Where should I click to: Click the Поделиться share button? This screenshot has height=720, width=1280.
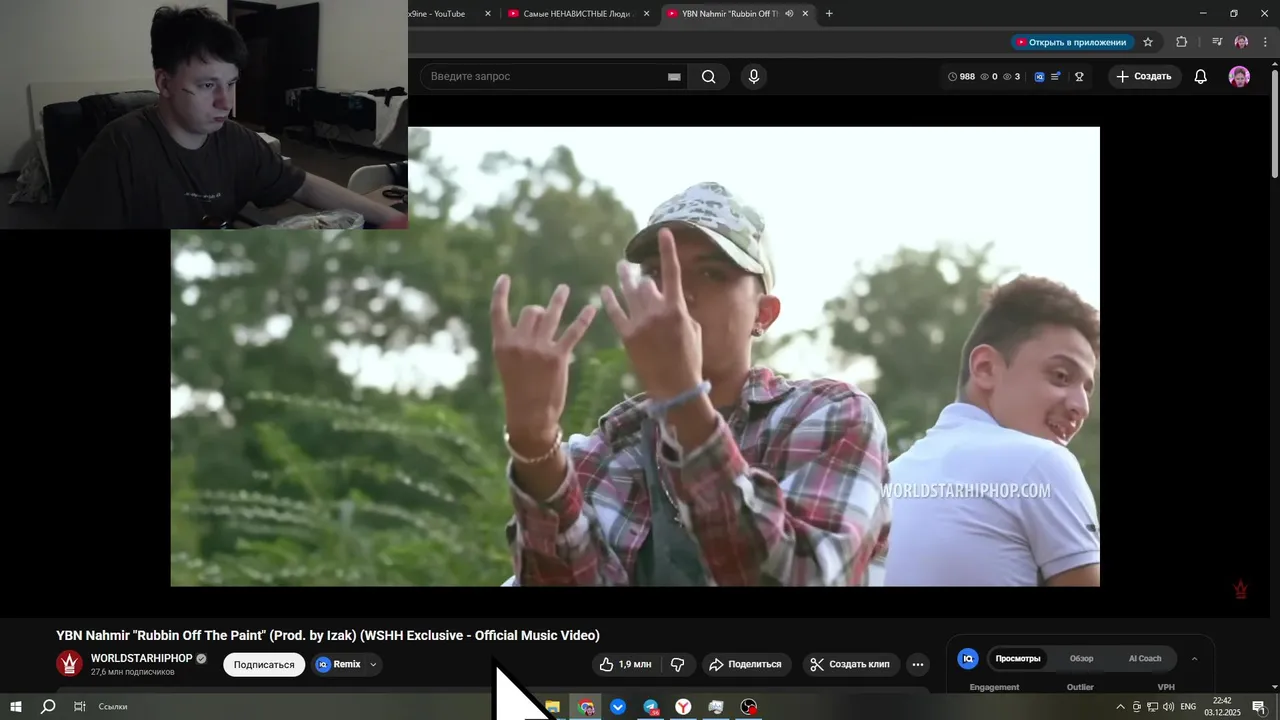point(745,664)
